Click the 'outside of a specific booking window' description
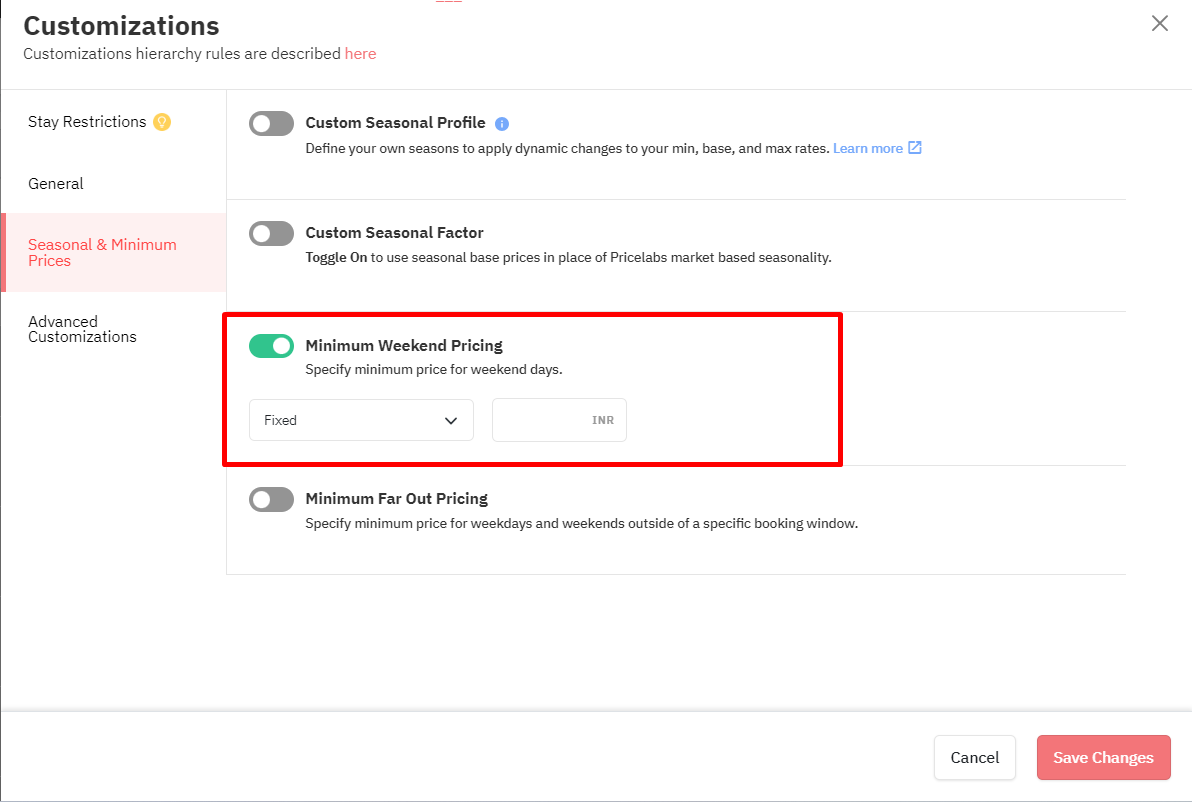 point(582,524)
